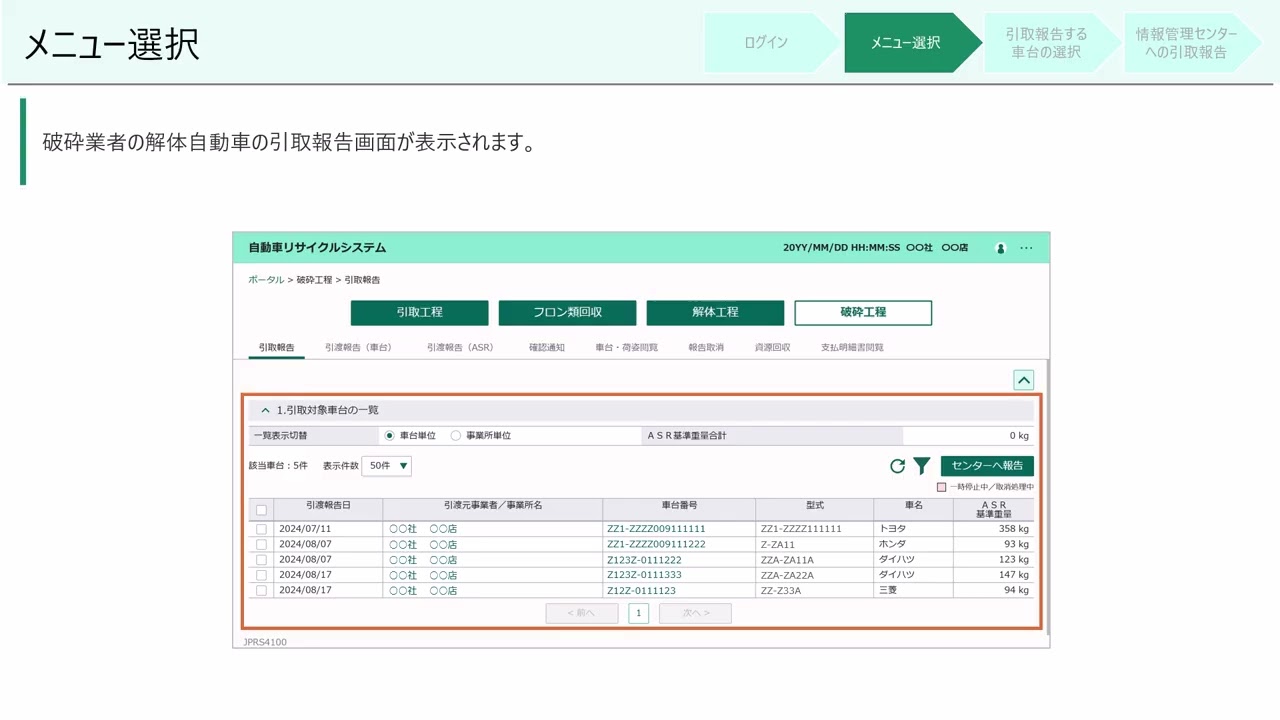This screenshot has height=720, width=1280.
Task: Click the pink 一時停止中／取消処理中 legend swatch
Action: tap(941, 487)
